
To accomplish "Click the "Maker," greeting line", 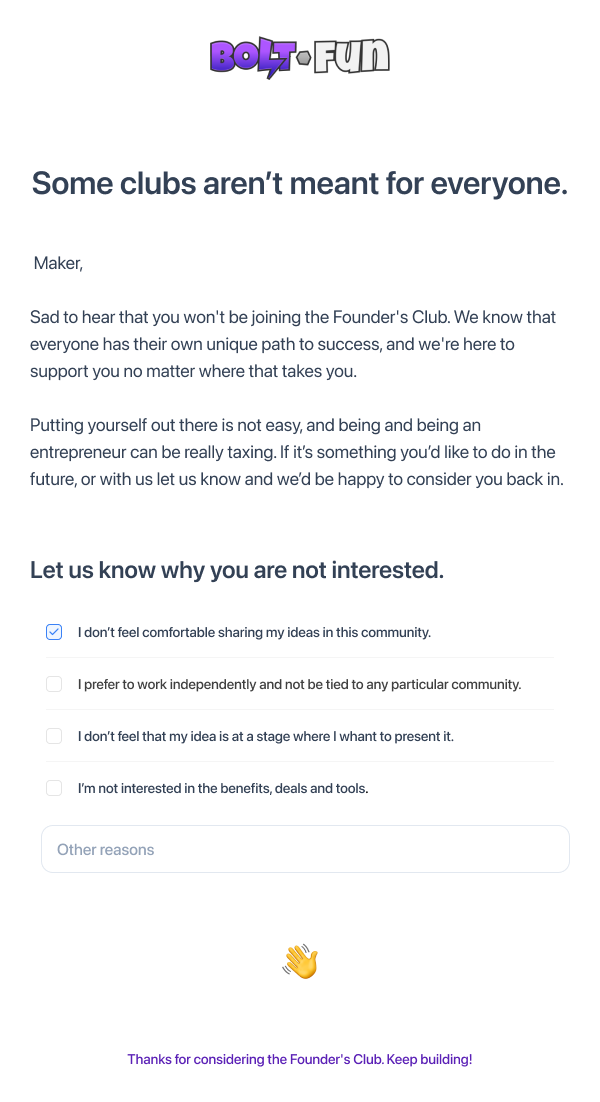I will coord(58,263).
